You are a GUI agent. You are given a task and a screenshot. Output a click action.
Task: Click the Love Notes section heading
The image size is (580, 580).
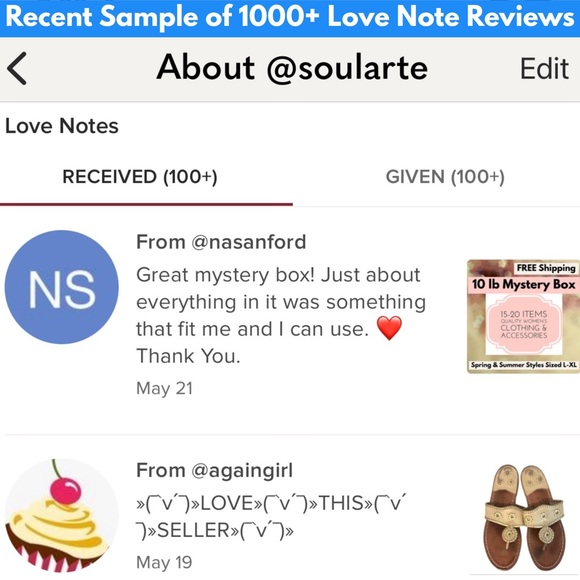(62, 126)
